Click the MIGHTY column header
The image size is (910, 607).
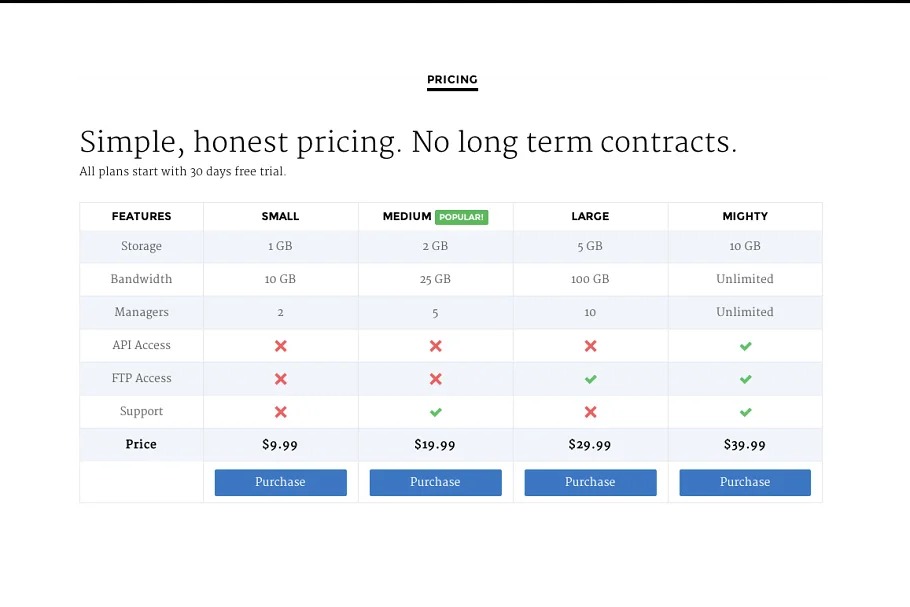click(x=745, y=216)
